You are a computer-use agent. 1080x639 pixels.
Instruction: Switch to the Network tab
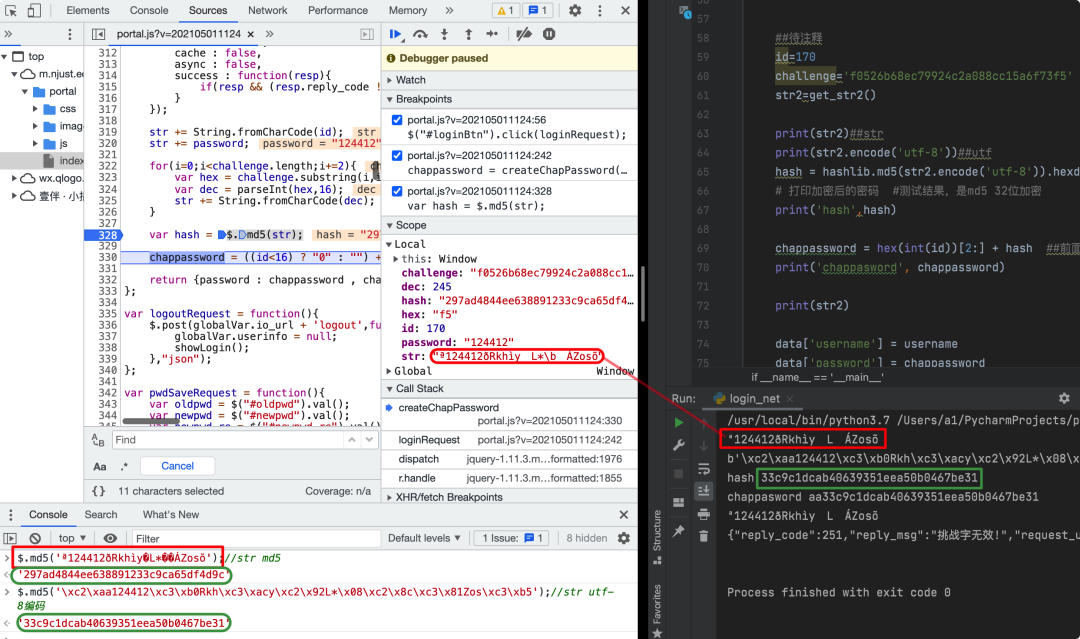(x=268, y=10)
